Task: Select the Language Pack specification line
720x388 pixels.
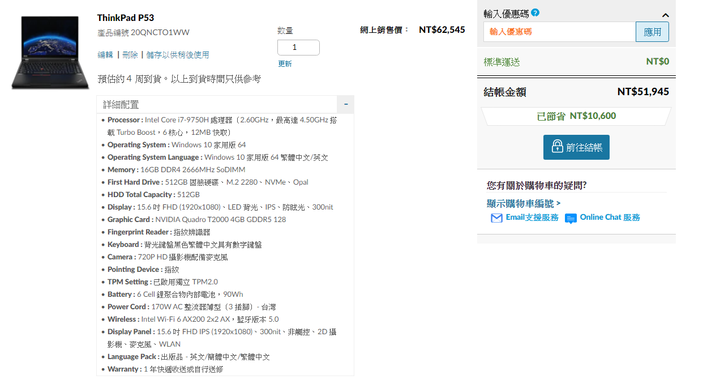Action: tap(188, 357)
